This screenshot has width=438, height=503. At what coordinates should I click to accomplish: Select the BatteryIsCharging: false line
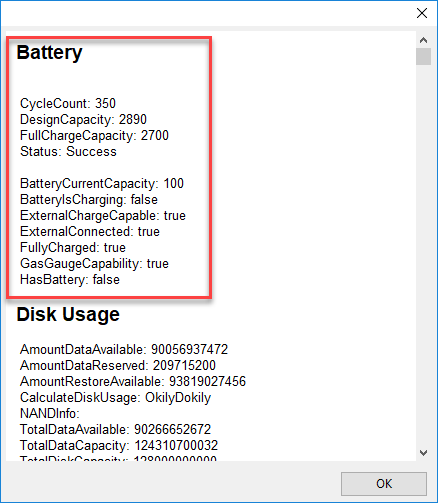(x=89, y=199)
